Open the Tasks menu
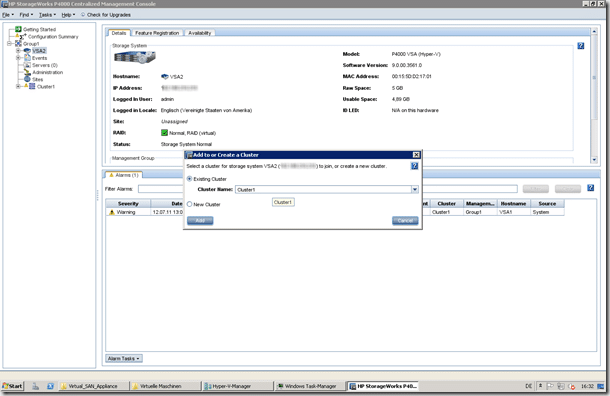The height and width of the screenshot is (396, 610). [x=47, y=15]
